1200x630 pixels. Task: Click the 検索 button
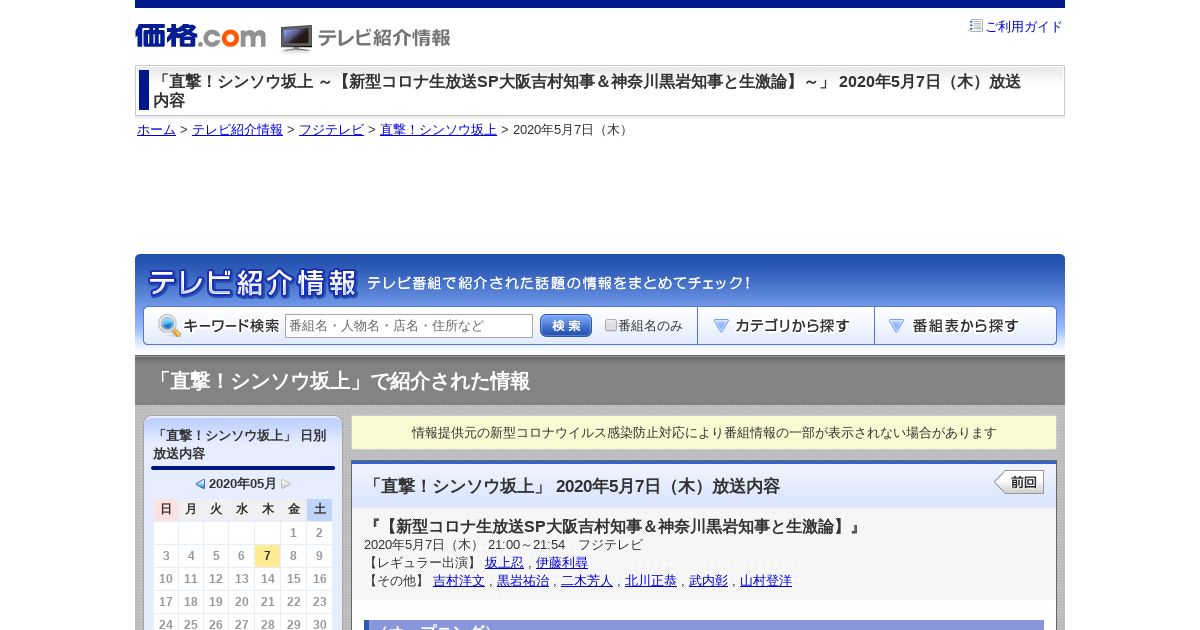(566, 326)
